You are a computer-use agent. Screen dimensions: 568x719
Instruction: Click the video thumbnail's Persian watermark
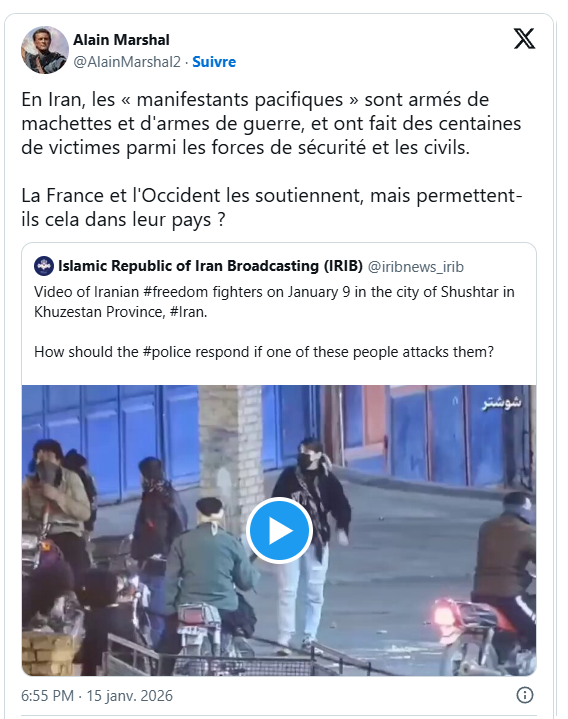pyautogui.click(x=502, y=403)
